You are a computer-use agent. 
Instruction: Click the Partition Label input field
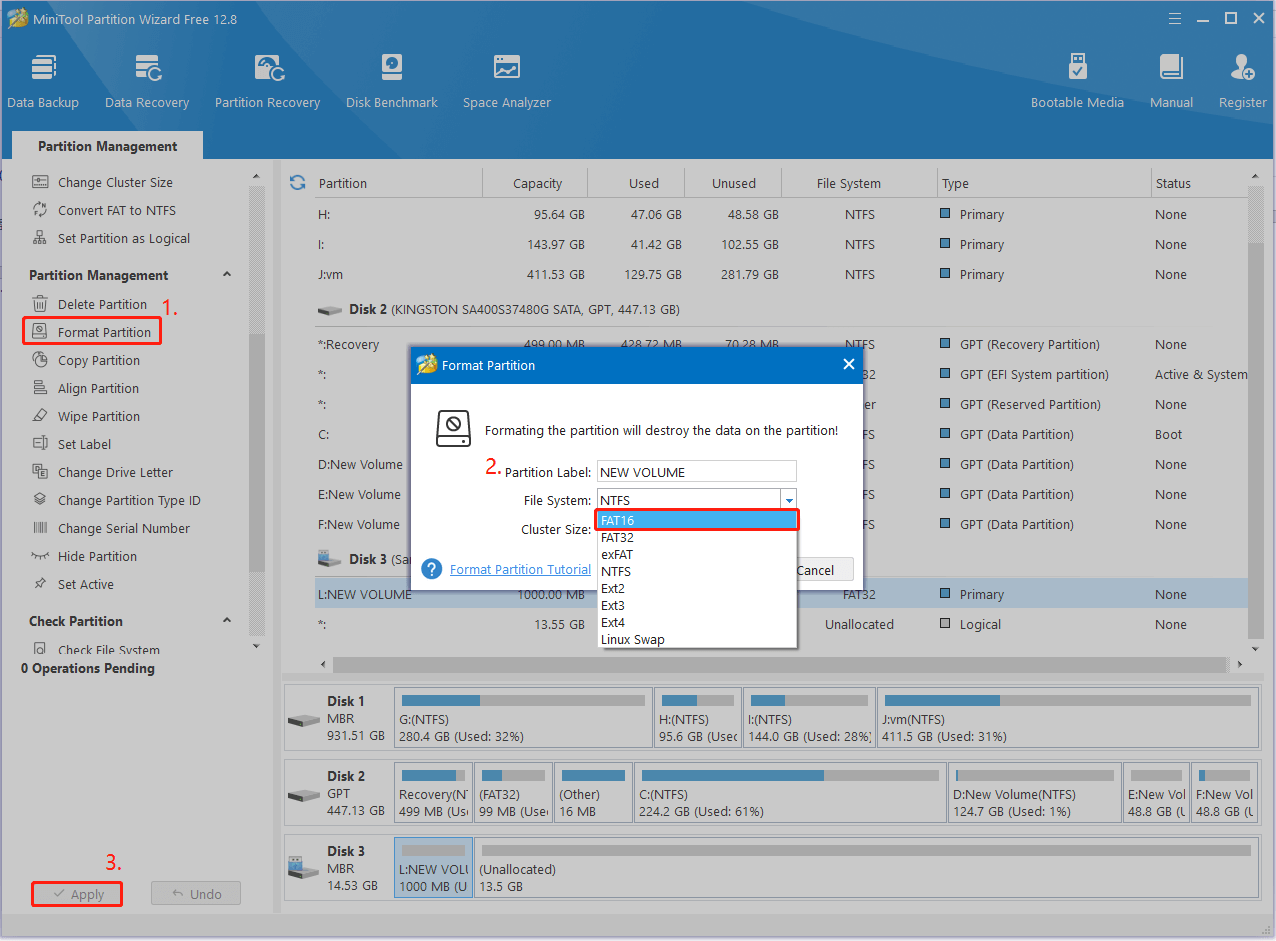[x=697, y=472]
